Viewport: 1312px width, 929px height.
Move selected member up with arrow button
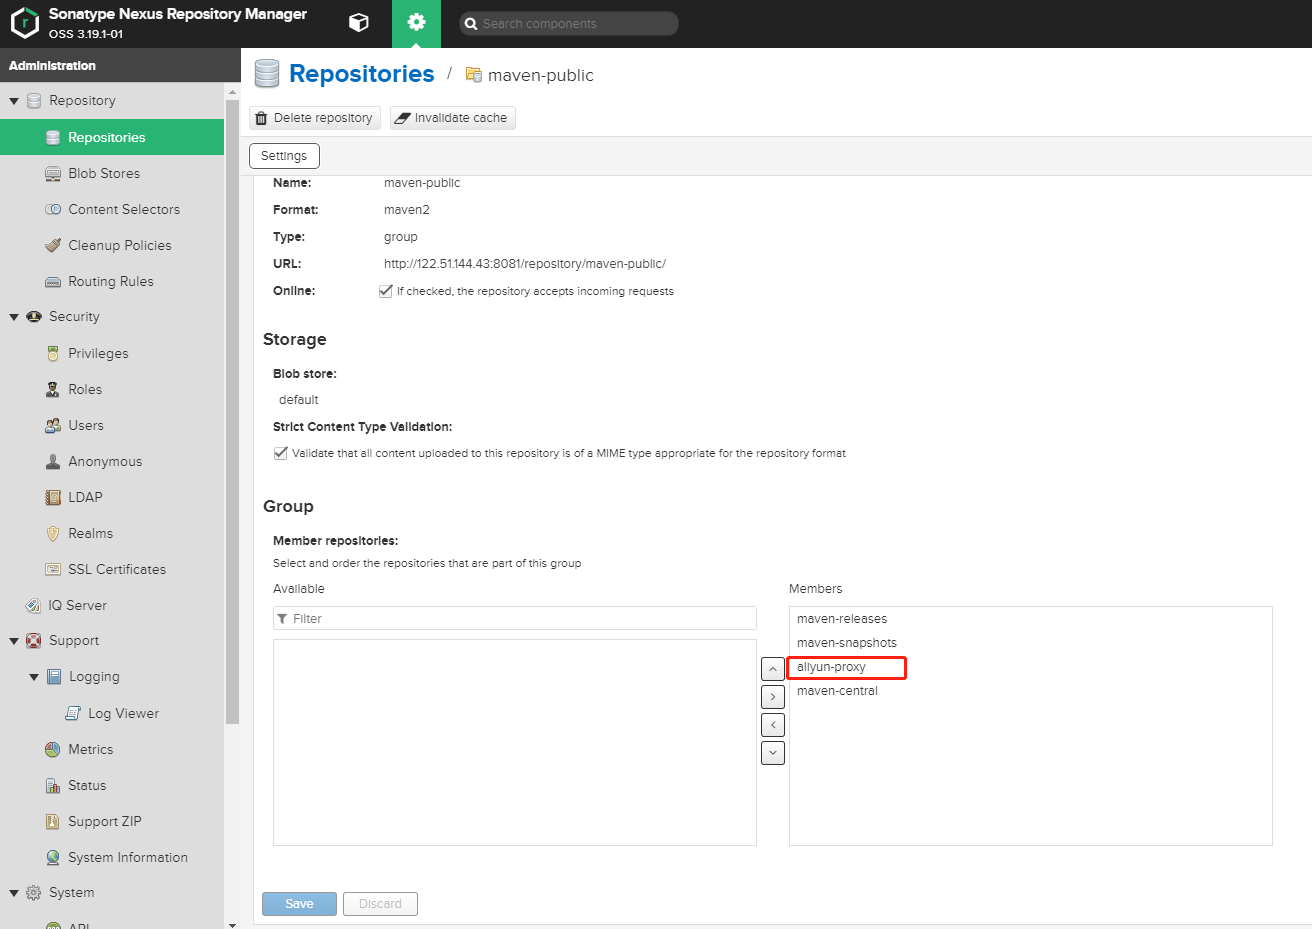click(x=773, y=669)
